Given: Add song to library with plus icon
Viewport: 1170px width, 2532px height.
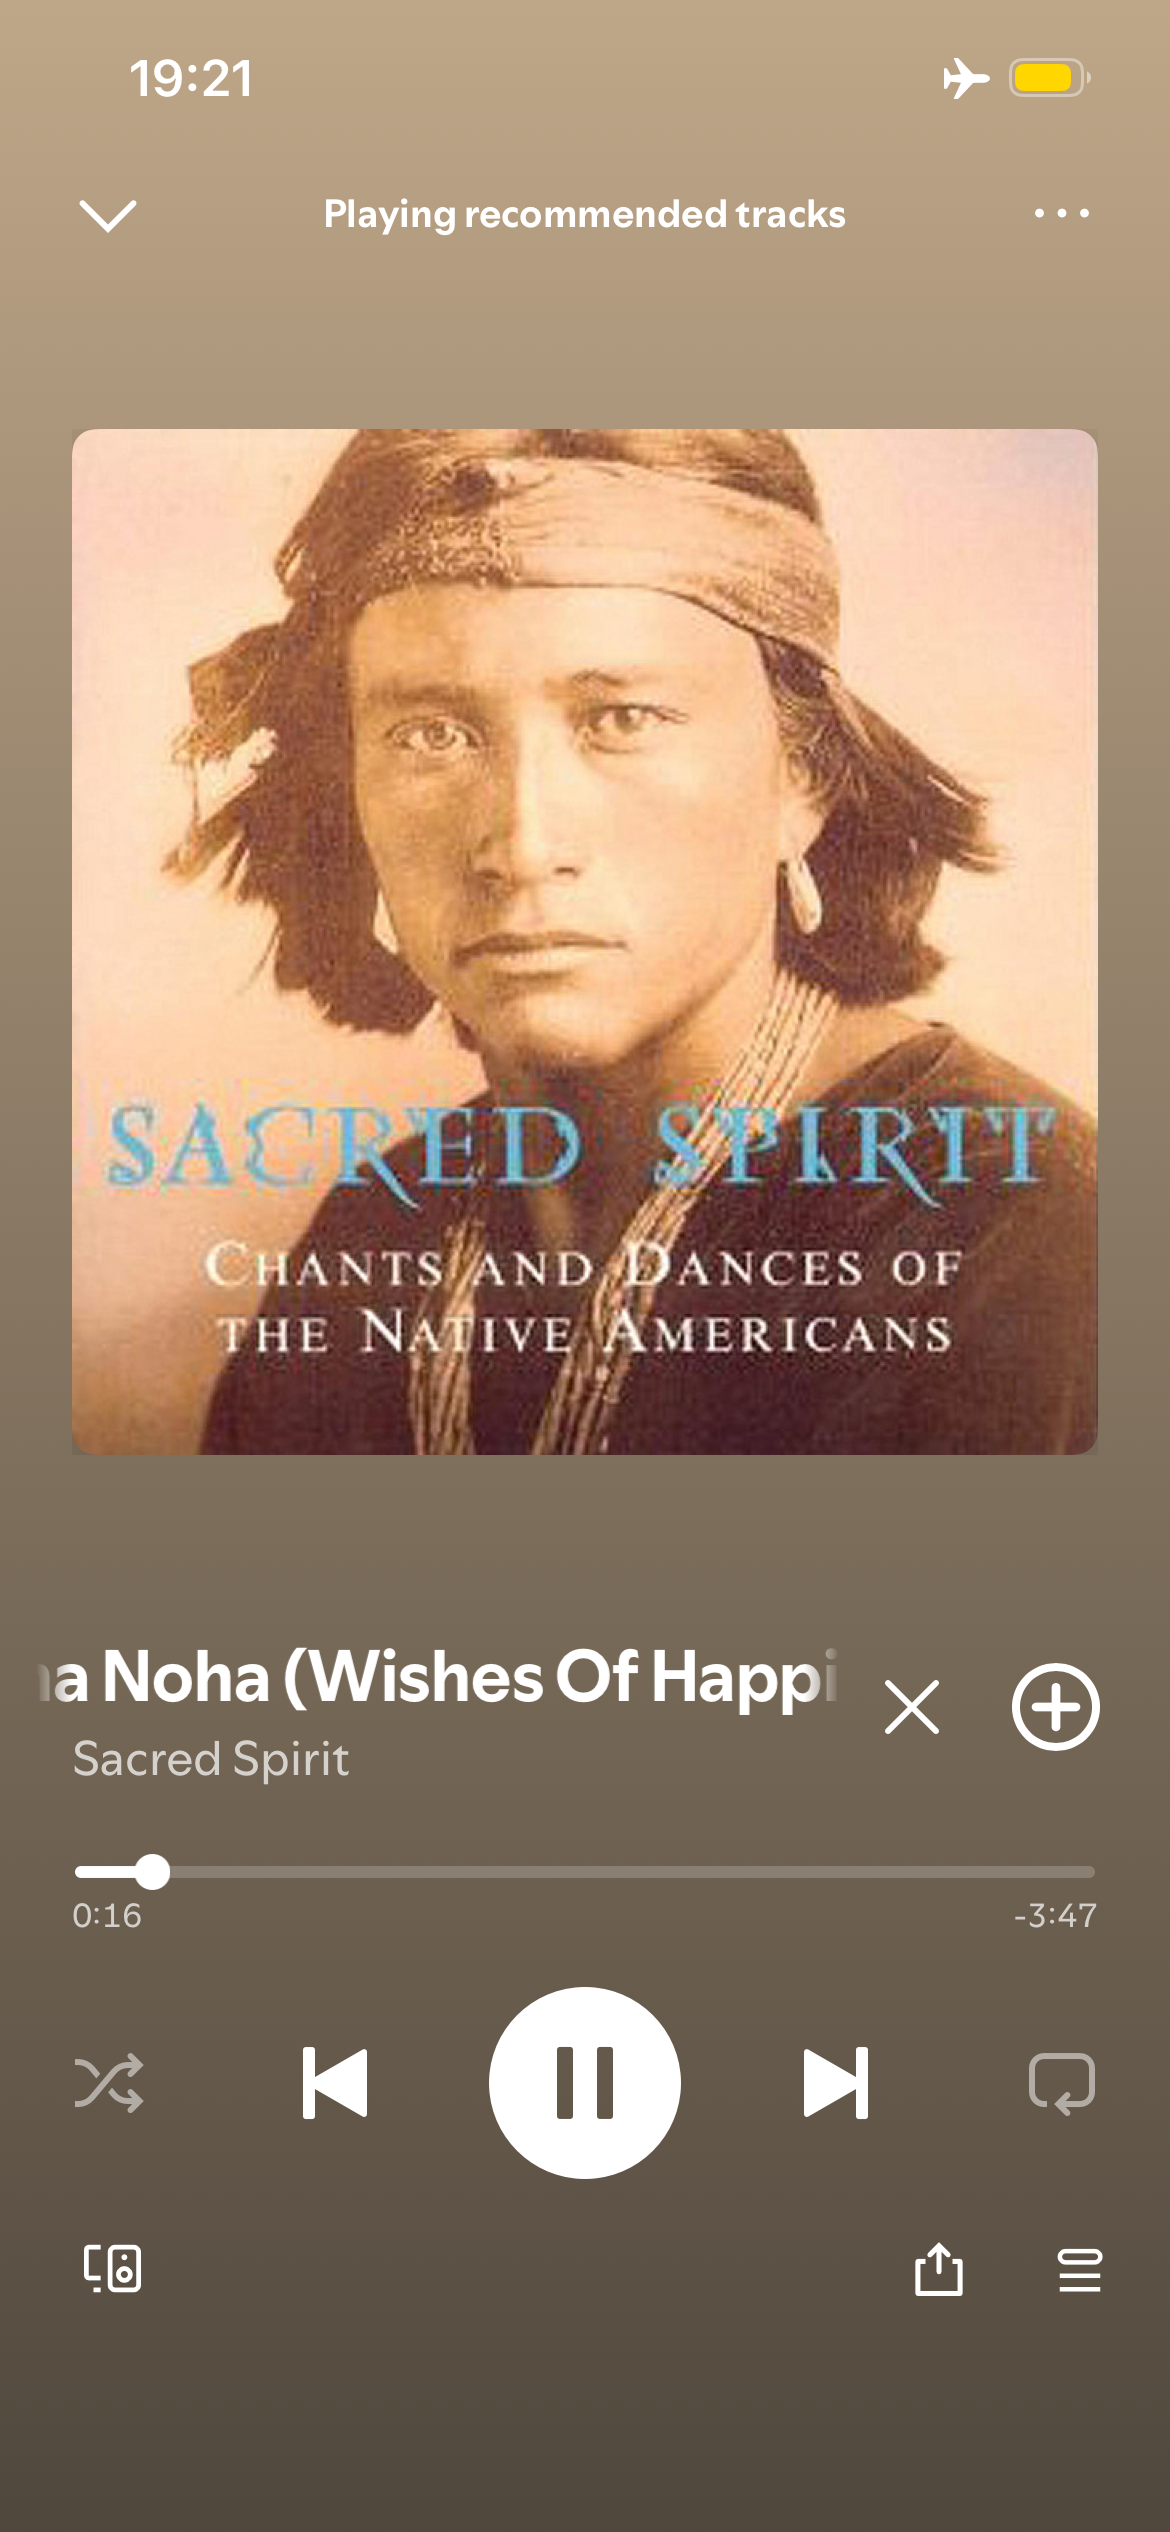Looking at the screenshot, I should click(1056, 1707).
